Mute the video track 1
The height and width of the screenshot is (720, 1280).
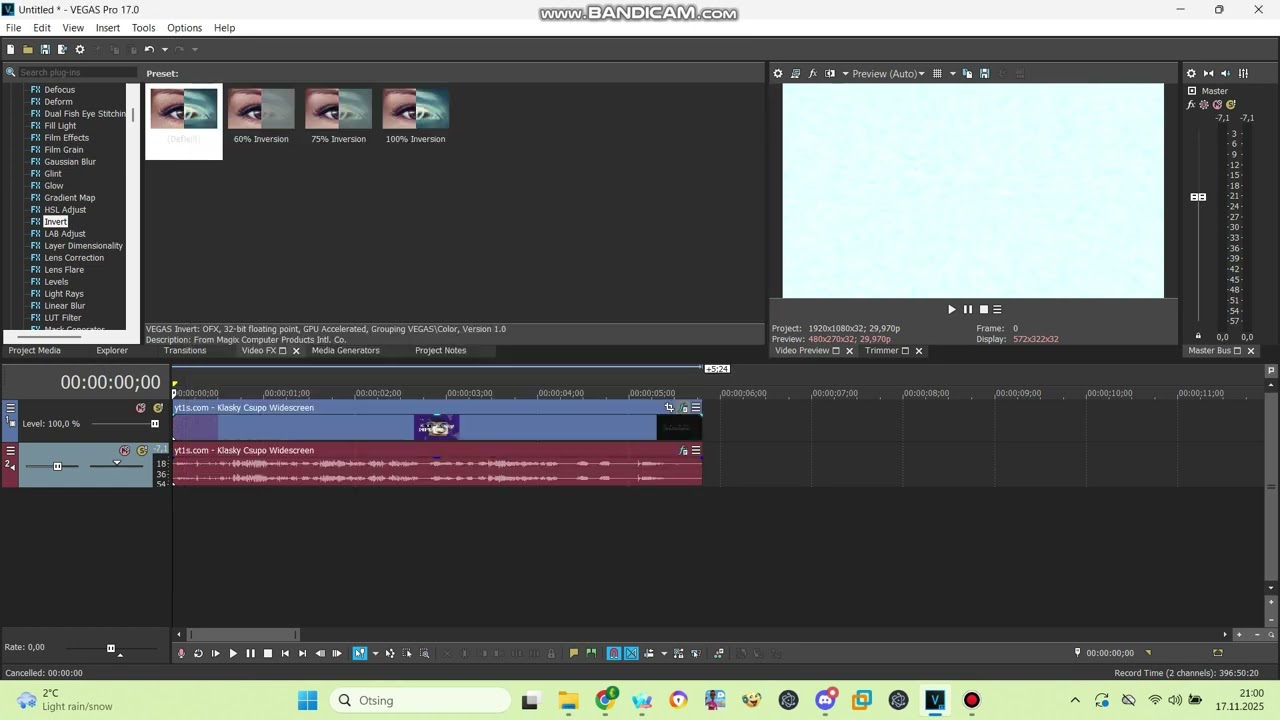point(141,408)
